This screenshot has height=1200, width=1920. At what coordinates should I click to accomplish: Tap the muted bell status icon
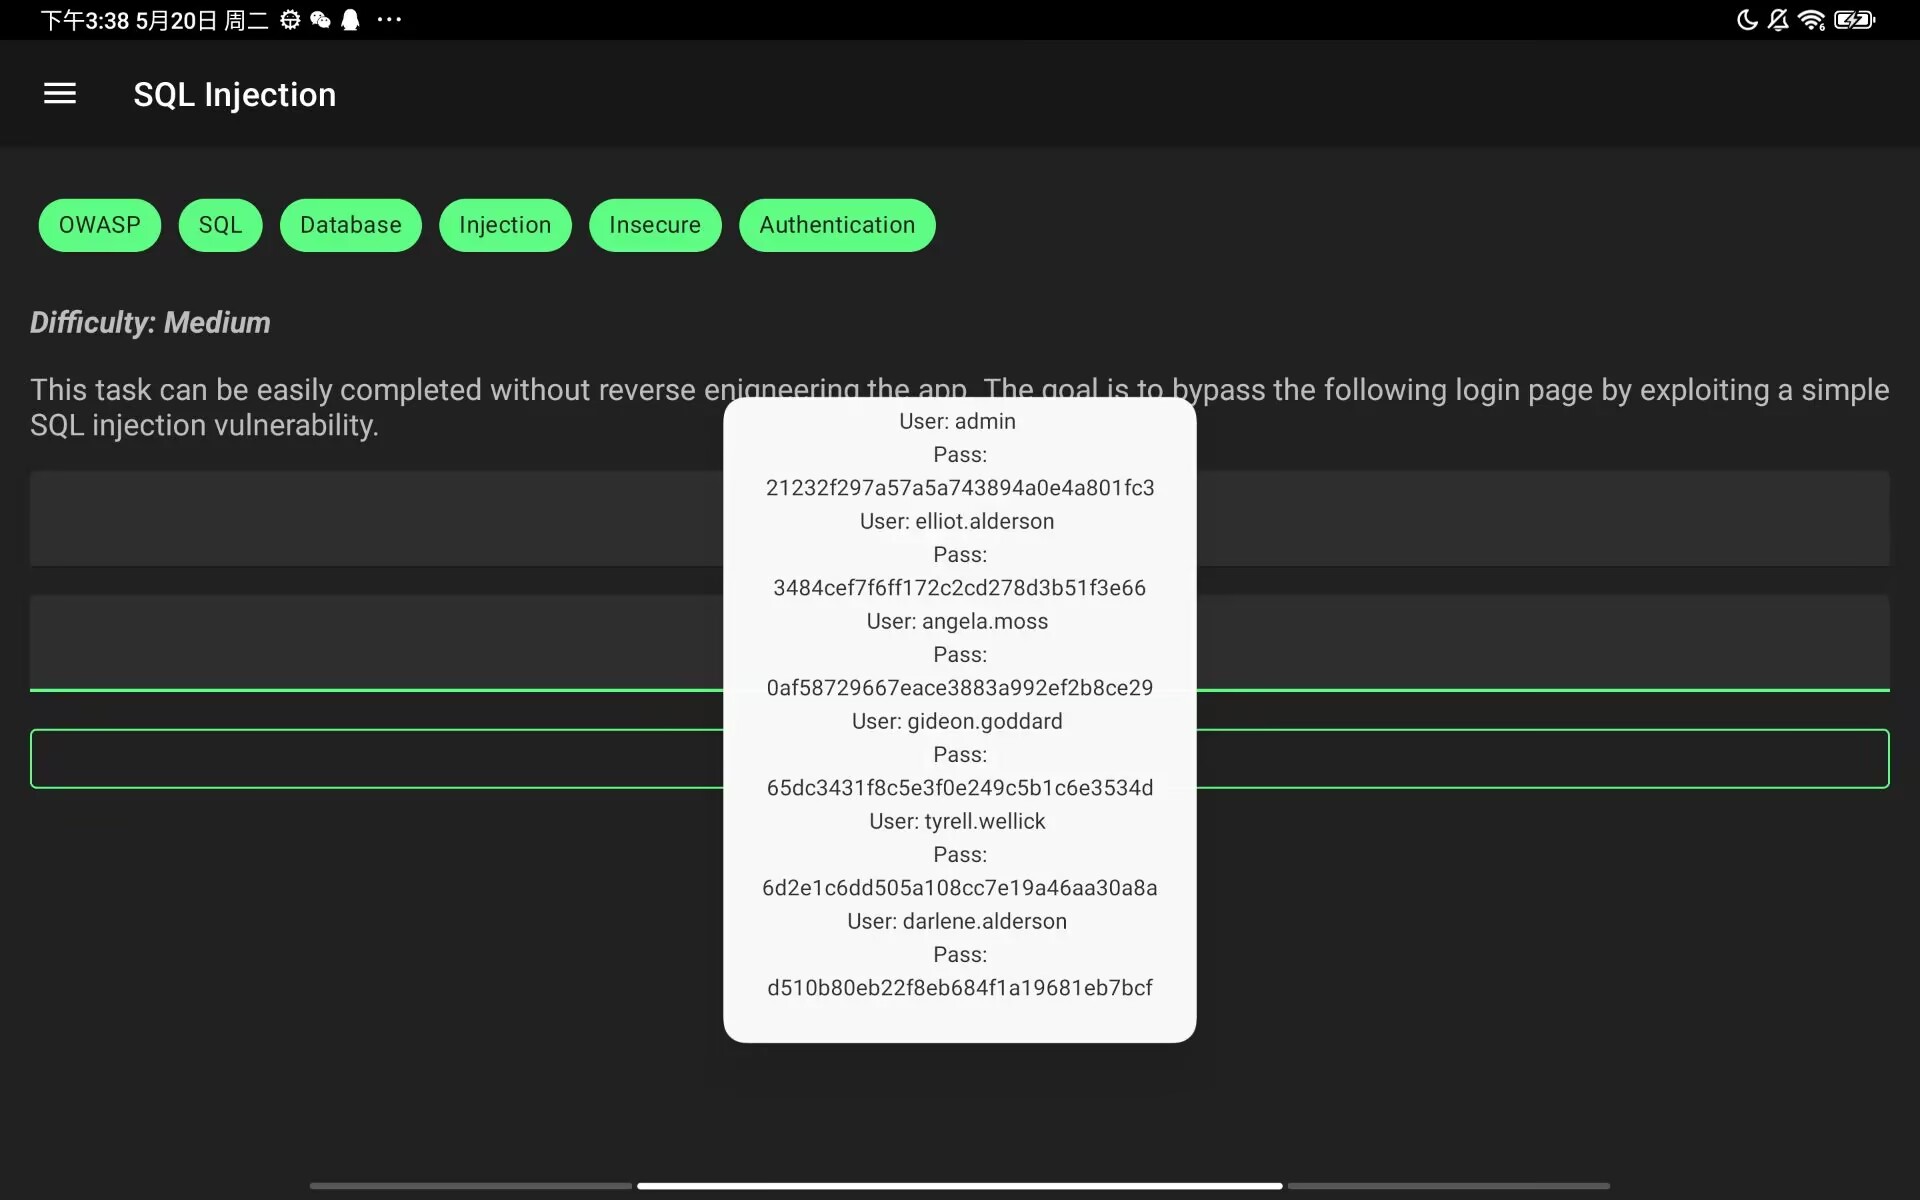[1778, 20]
